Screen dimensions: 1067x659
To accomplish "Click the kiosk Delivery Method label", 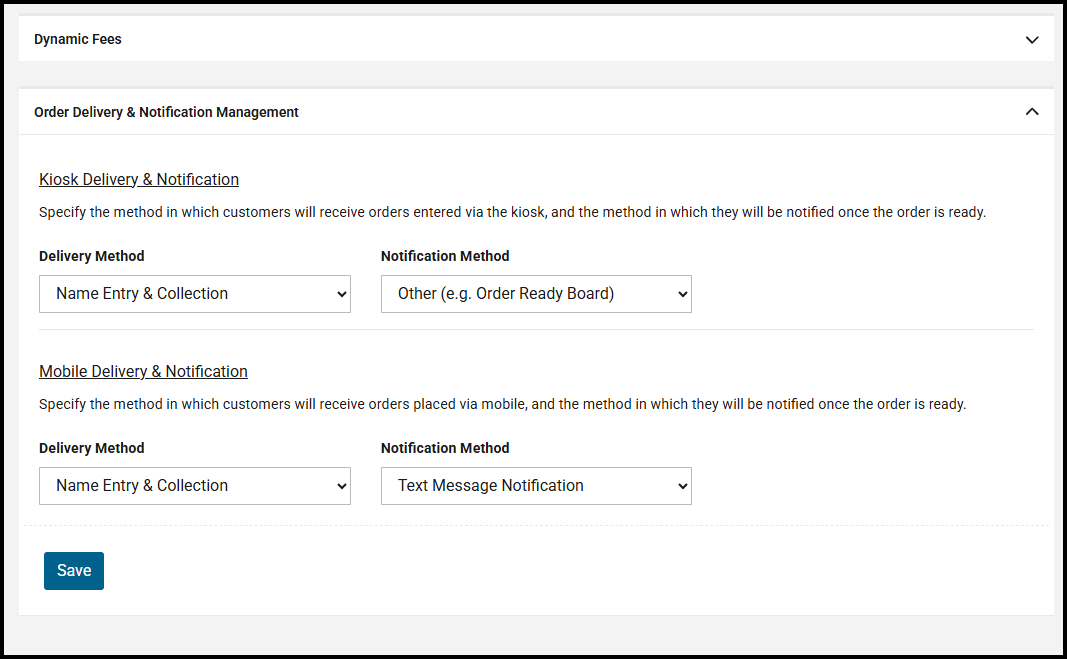I will 91,256.
